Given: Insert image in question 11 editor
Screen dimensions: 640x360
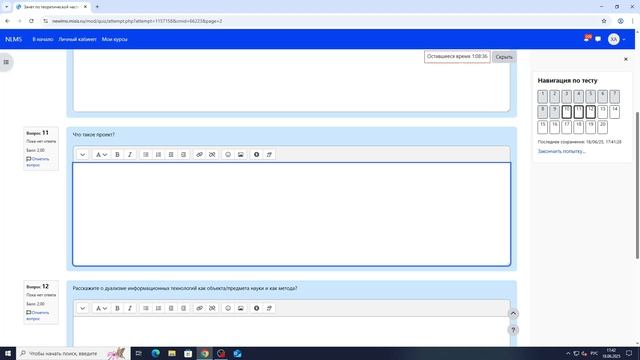Looking at the screenshot, I should (x=240, y=155).
